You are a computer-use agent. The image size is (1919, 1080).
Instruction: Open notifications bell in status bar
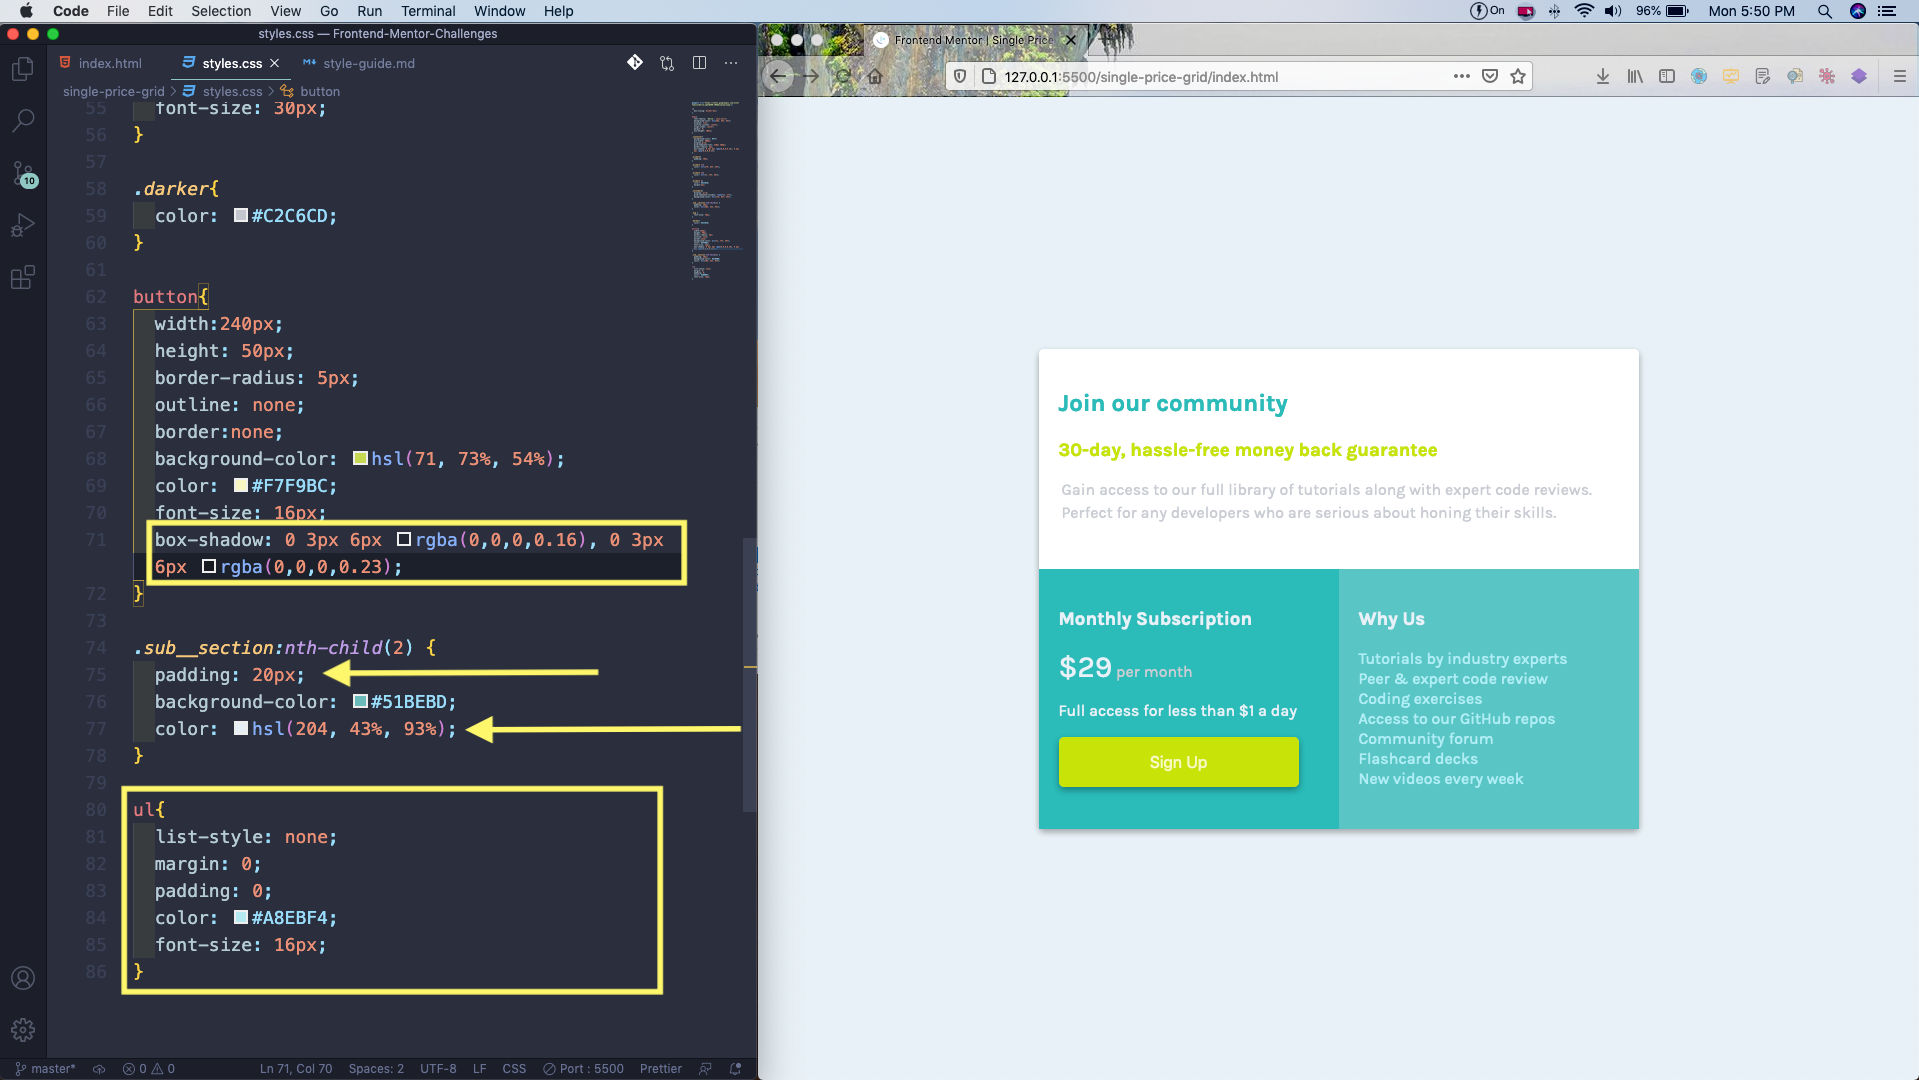click(736, 1069)
